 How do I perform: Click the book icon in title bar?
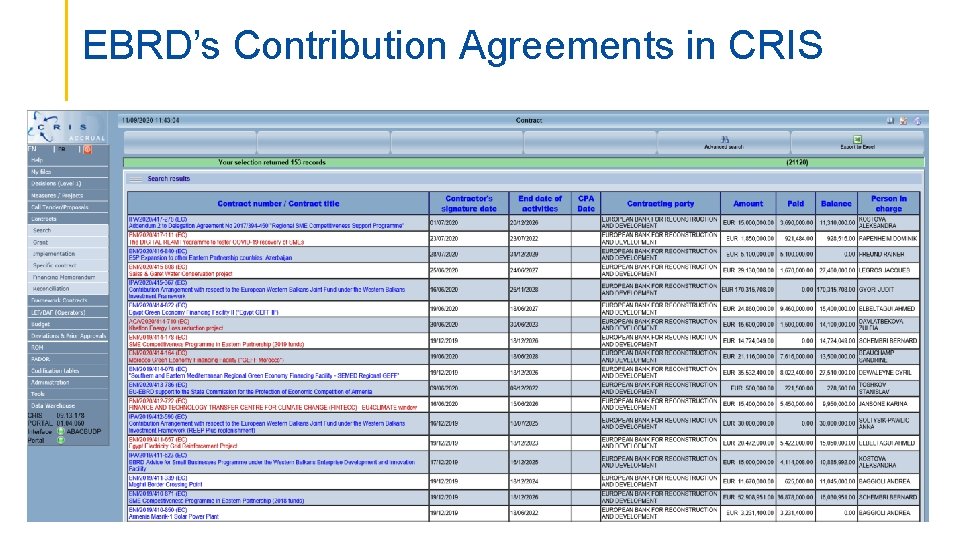pyautogui.click(x=890, y=121)
